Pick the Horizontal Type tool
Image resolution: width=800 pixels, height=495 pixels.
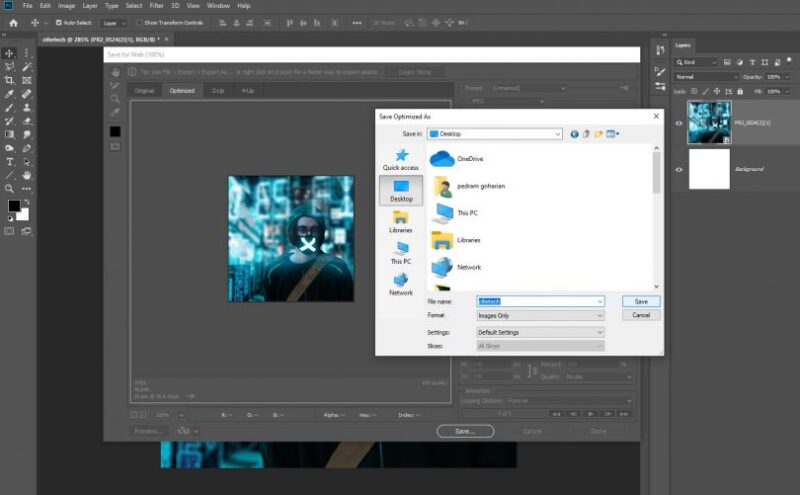point(9,161)
